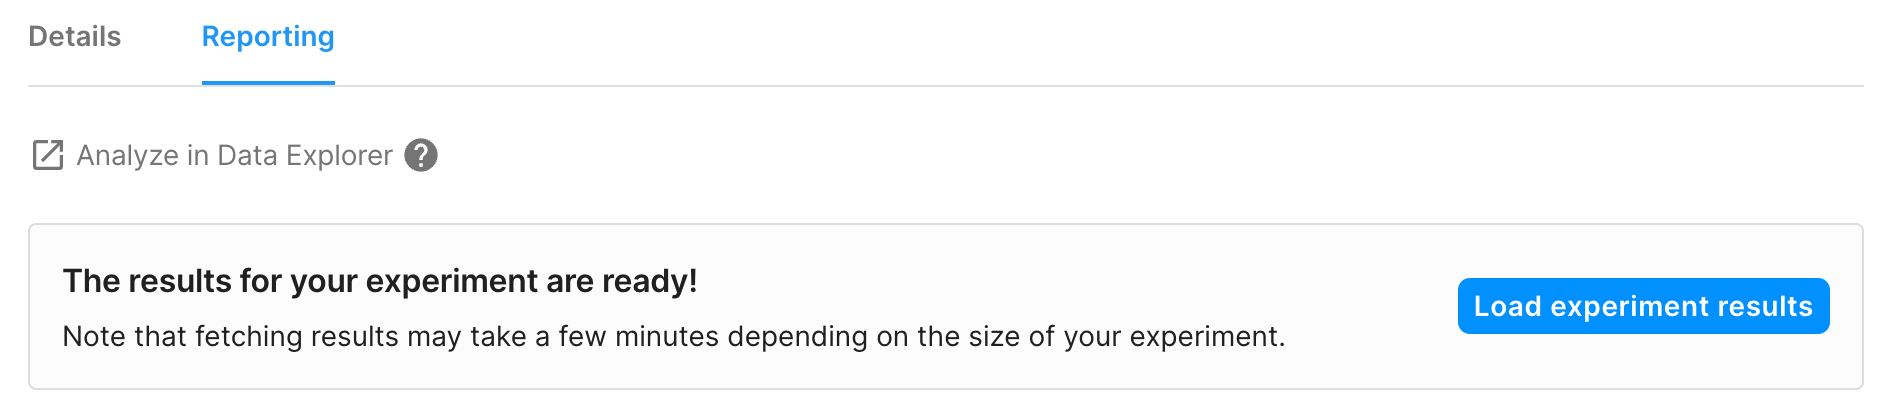The height and width of the screenshot is (404, 1878).
Task: Show help for Data Explorer analysis
Action: point(421,155)
